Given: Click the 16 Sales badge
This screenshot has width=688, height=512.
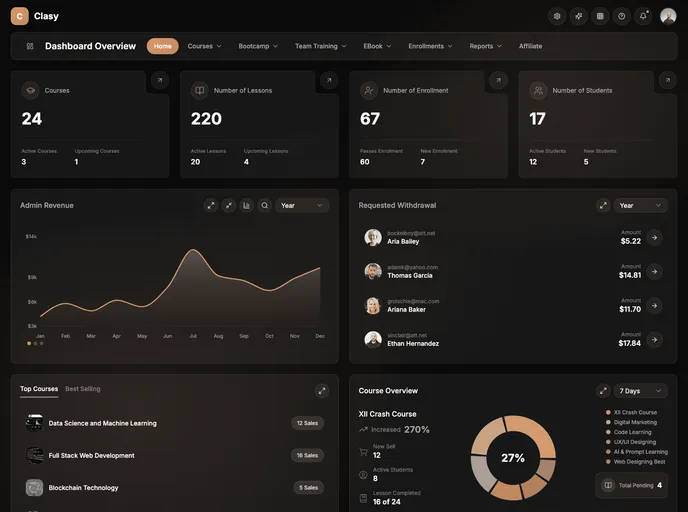Looking at the screenshot, I should click(x=307, y=455).
